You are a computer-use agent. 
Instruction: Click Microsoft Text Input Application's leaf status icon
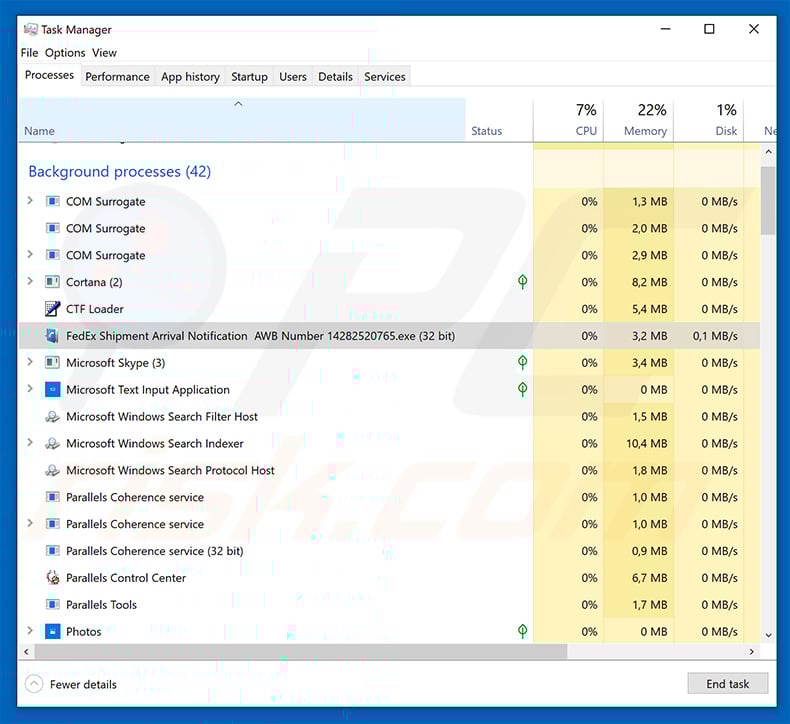[x=522, y=389]
